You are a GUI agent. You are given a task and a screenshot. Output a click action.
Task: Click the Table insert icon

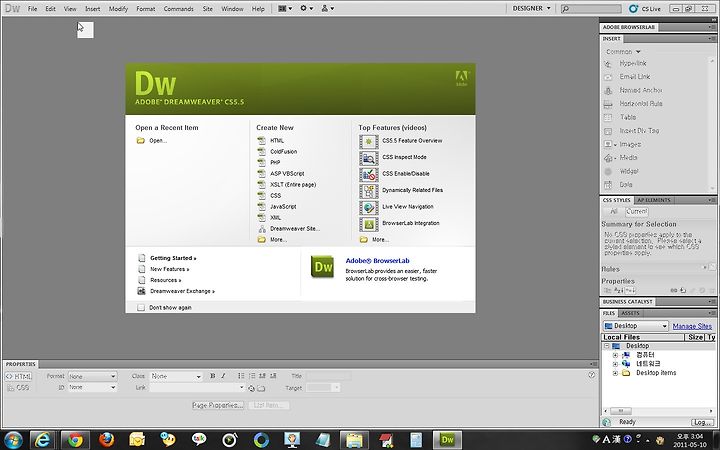tap(608, 118)
